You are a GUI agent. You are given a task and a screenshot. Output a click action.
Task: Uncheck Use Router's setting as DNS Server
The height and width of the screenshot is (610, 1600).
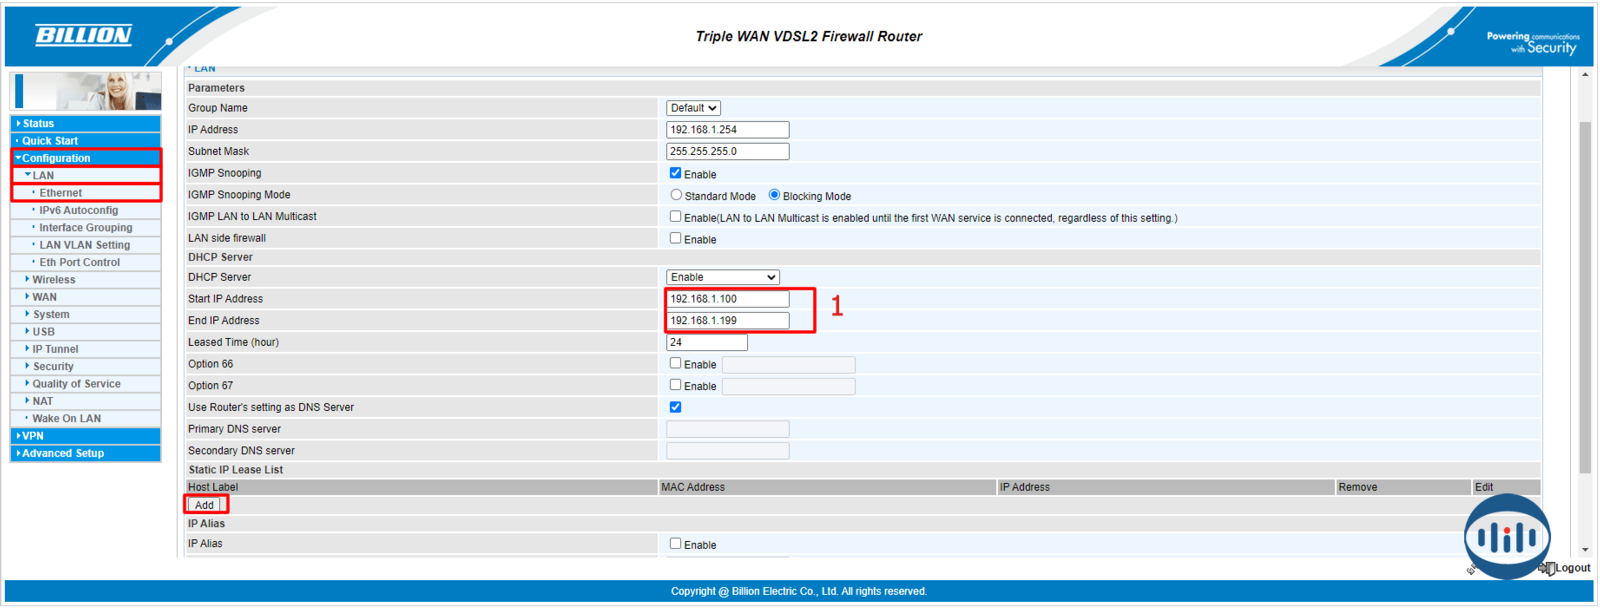tap(675, 407)
